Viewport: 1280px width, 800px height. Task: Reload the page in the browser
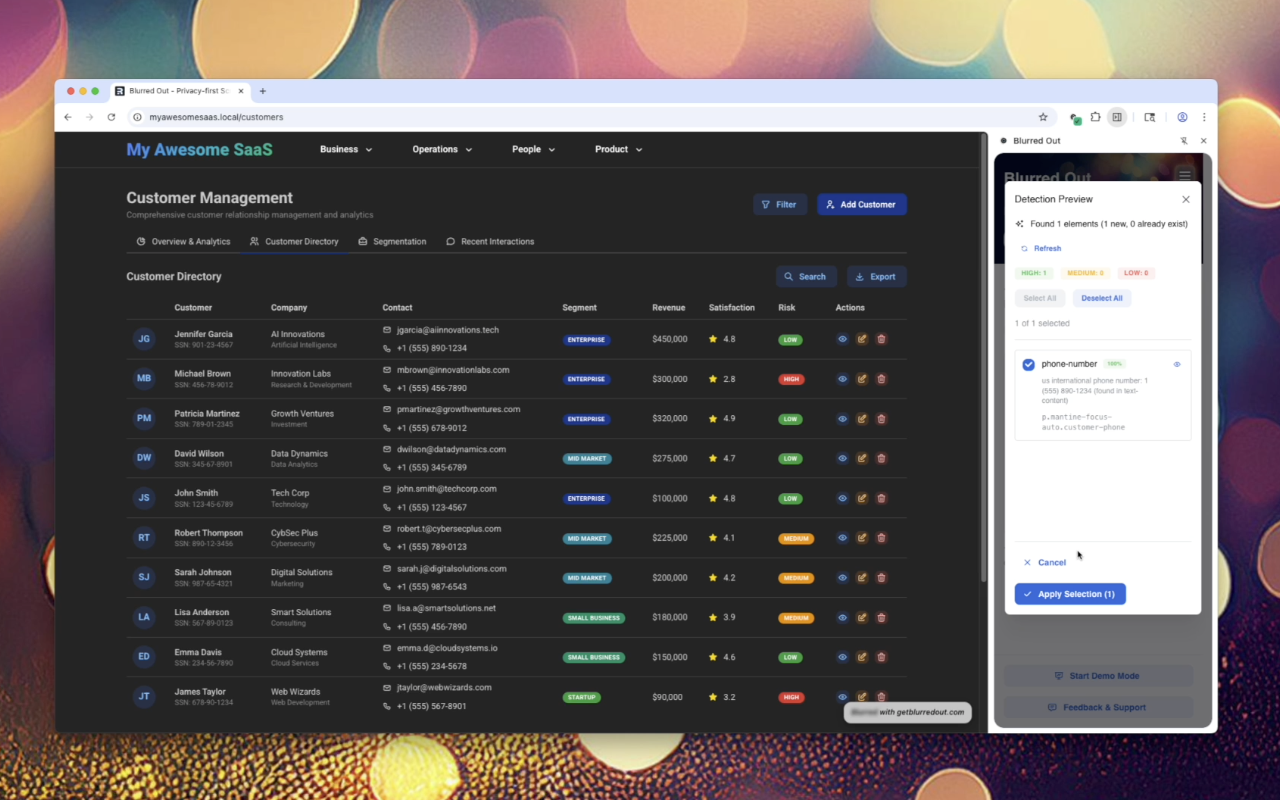tap(111, 117)
